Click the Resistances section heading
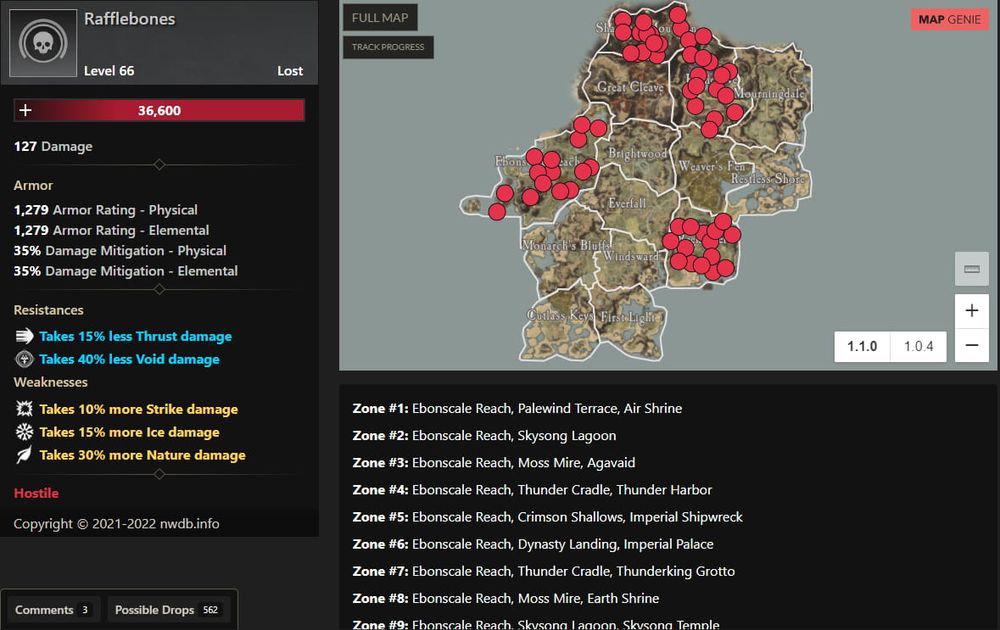Image resolution: width=1000 pixels, height=630 pixels. coord(48,310)
